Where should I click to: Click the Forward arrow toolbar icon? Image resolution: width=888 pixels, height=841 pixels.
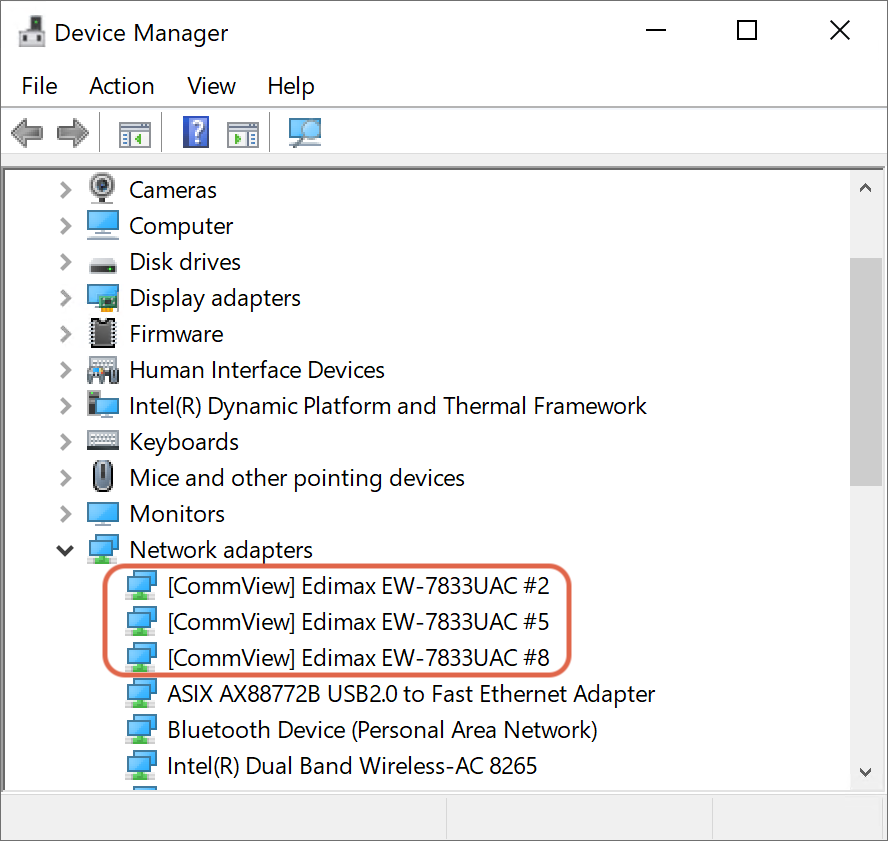pos(72,133)
